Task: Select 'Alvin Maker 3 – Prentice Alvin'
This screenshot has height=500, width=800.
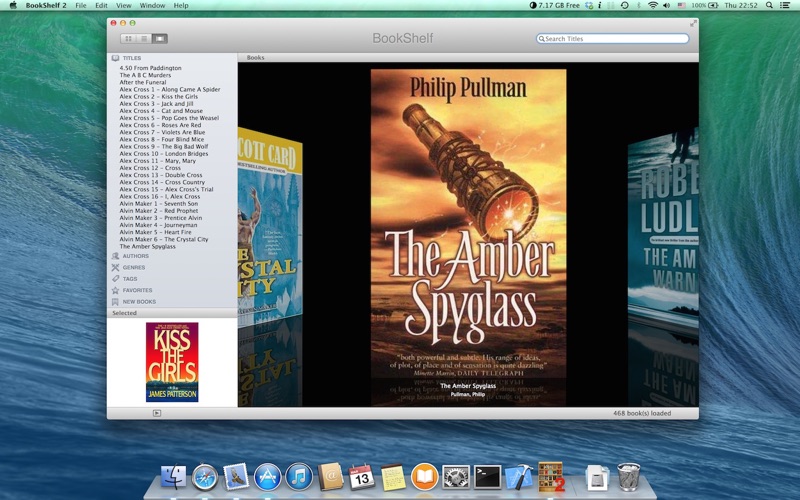Action: (161, 218)
